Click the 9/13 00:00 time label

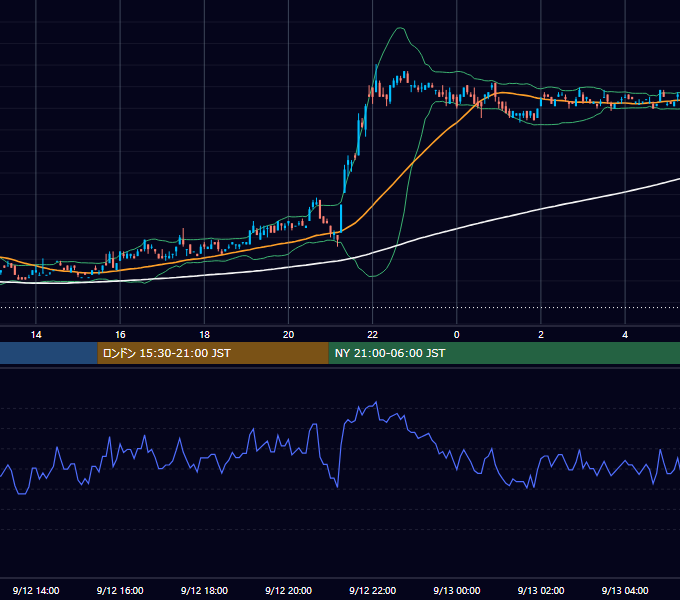457,590
